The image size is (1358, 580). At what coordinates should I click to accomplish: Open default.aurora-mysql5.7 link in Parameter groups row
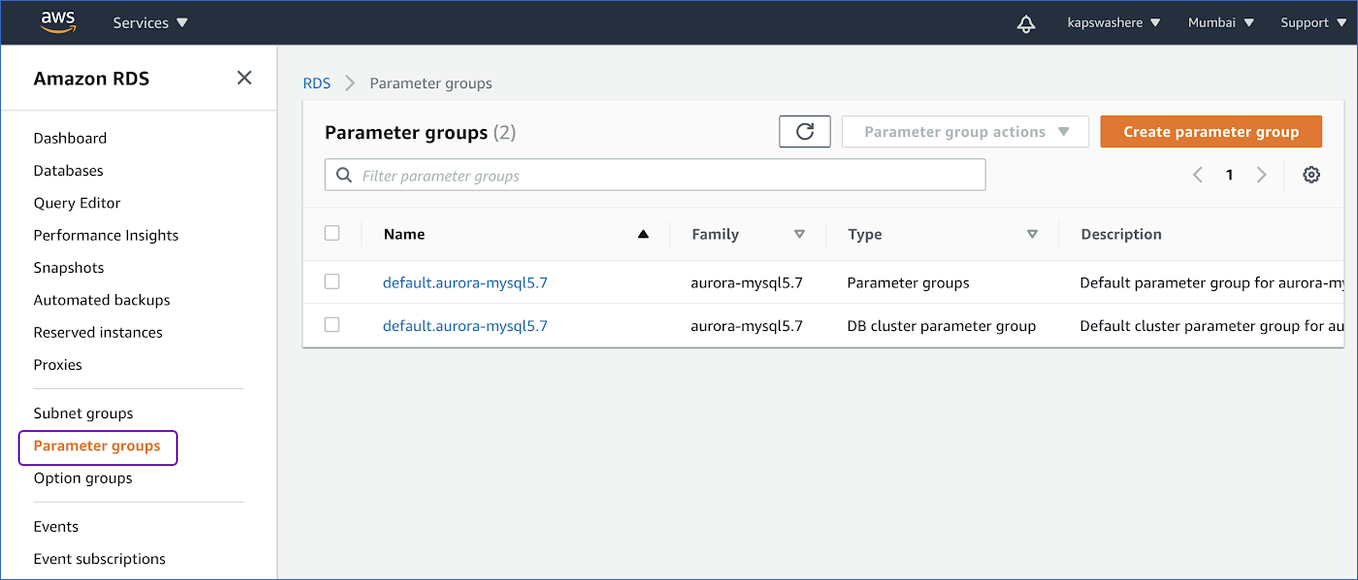(465, 282)
